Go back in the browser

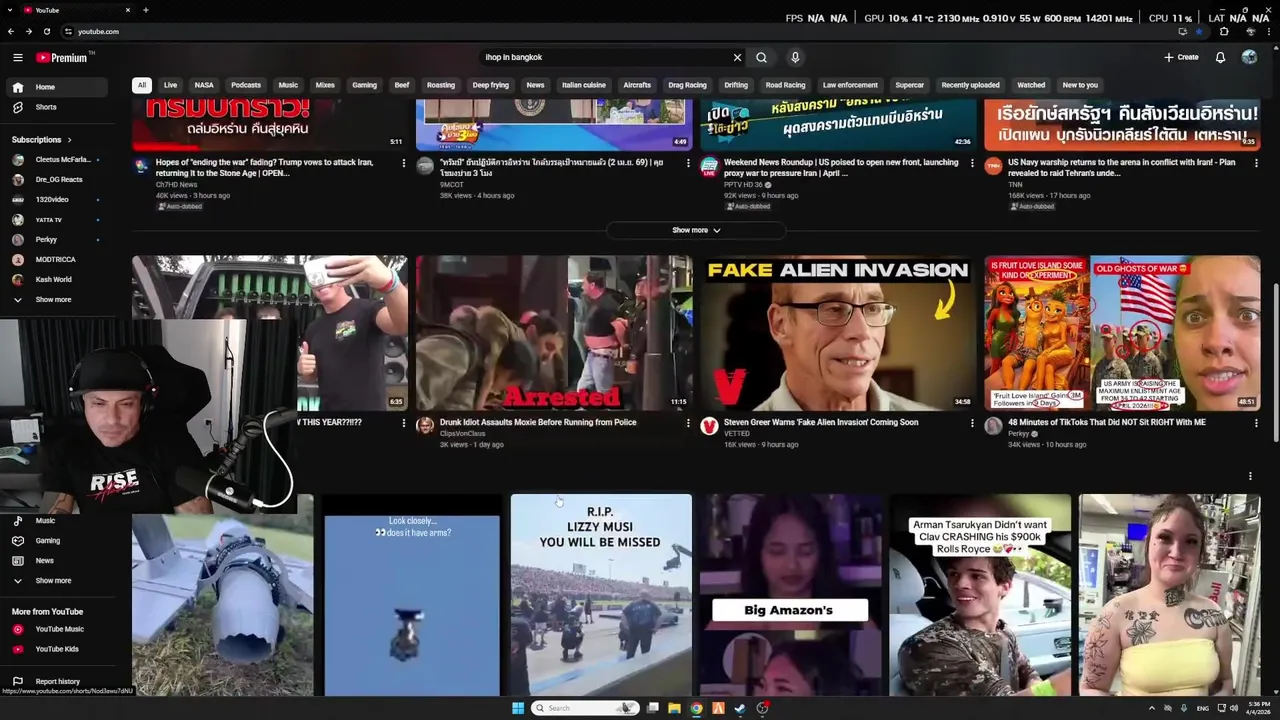click(11, 31)
